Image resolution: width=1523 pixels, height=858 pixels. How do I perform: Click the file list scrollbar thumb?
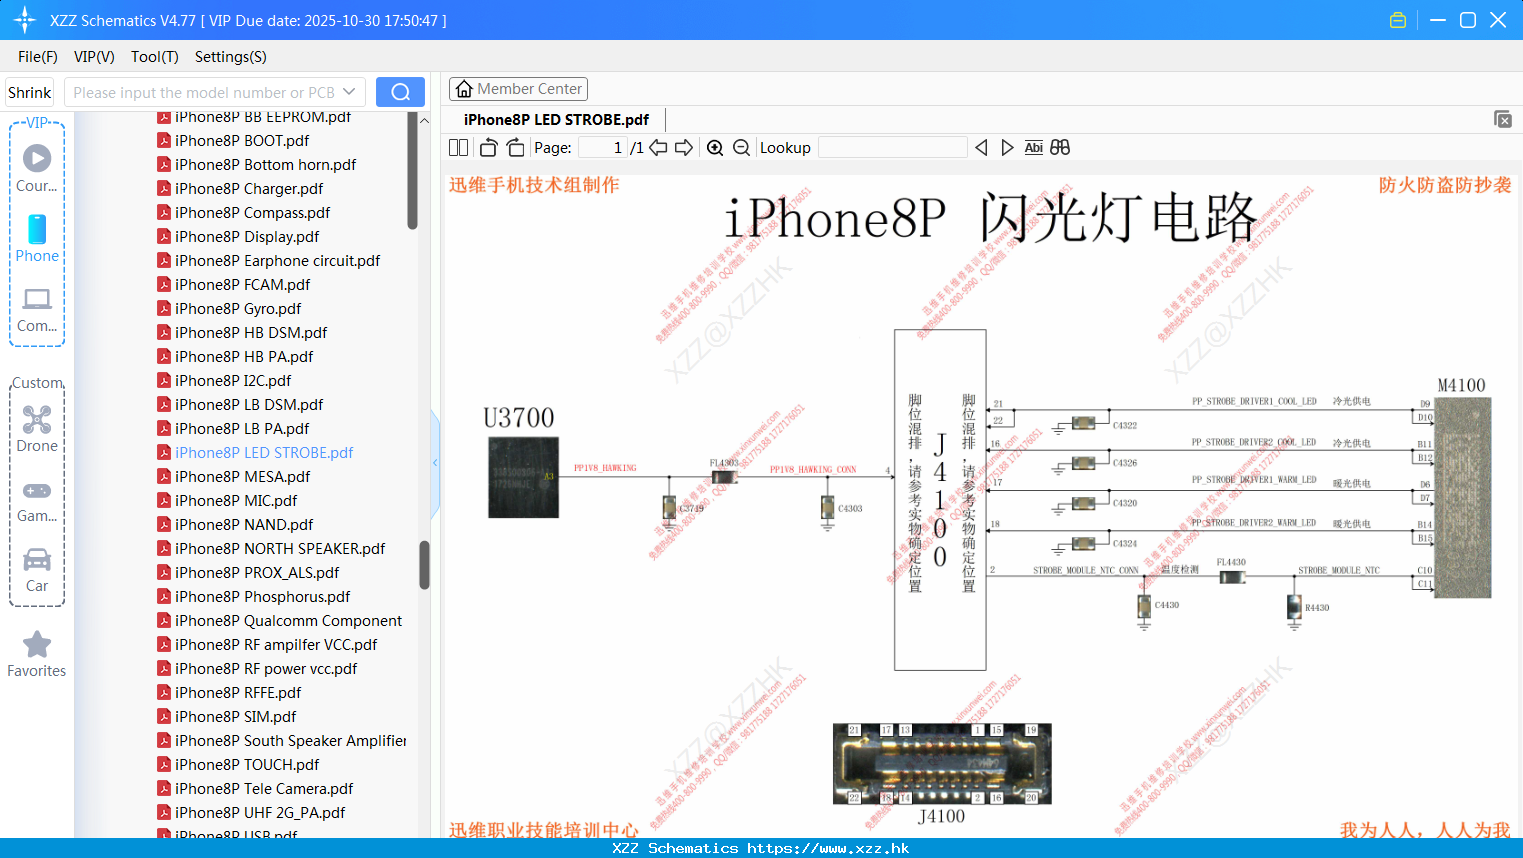[x=424, y=565]
